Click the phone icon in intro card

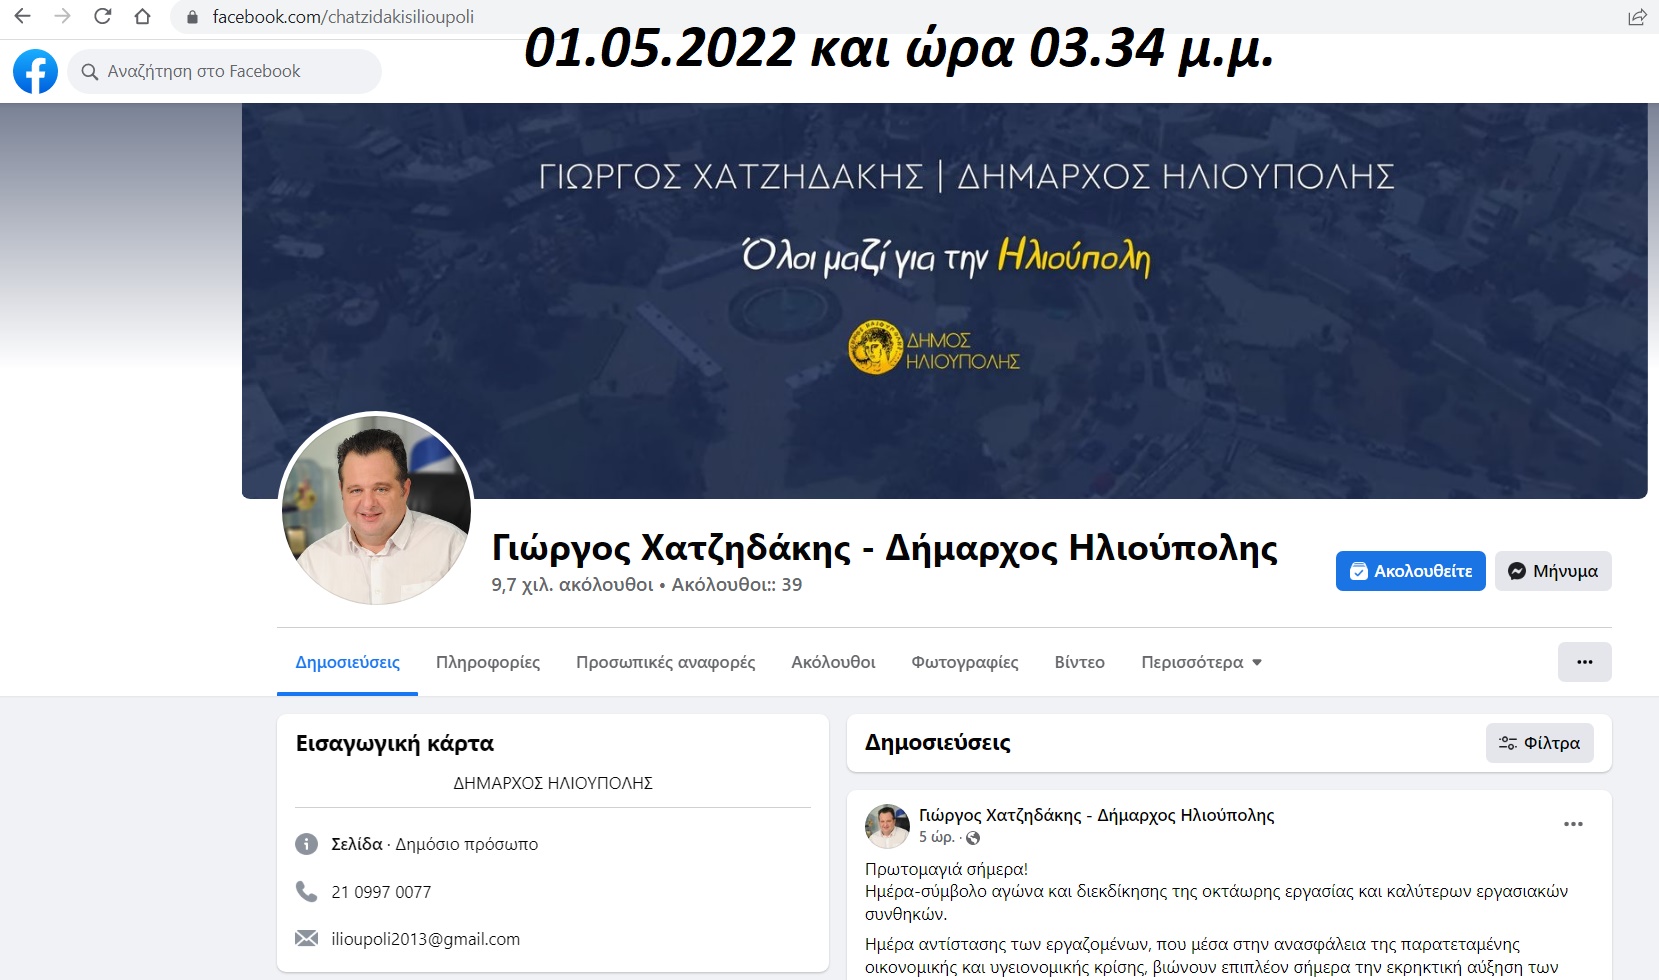point(306,891)
